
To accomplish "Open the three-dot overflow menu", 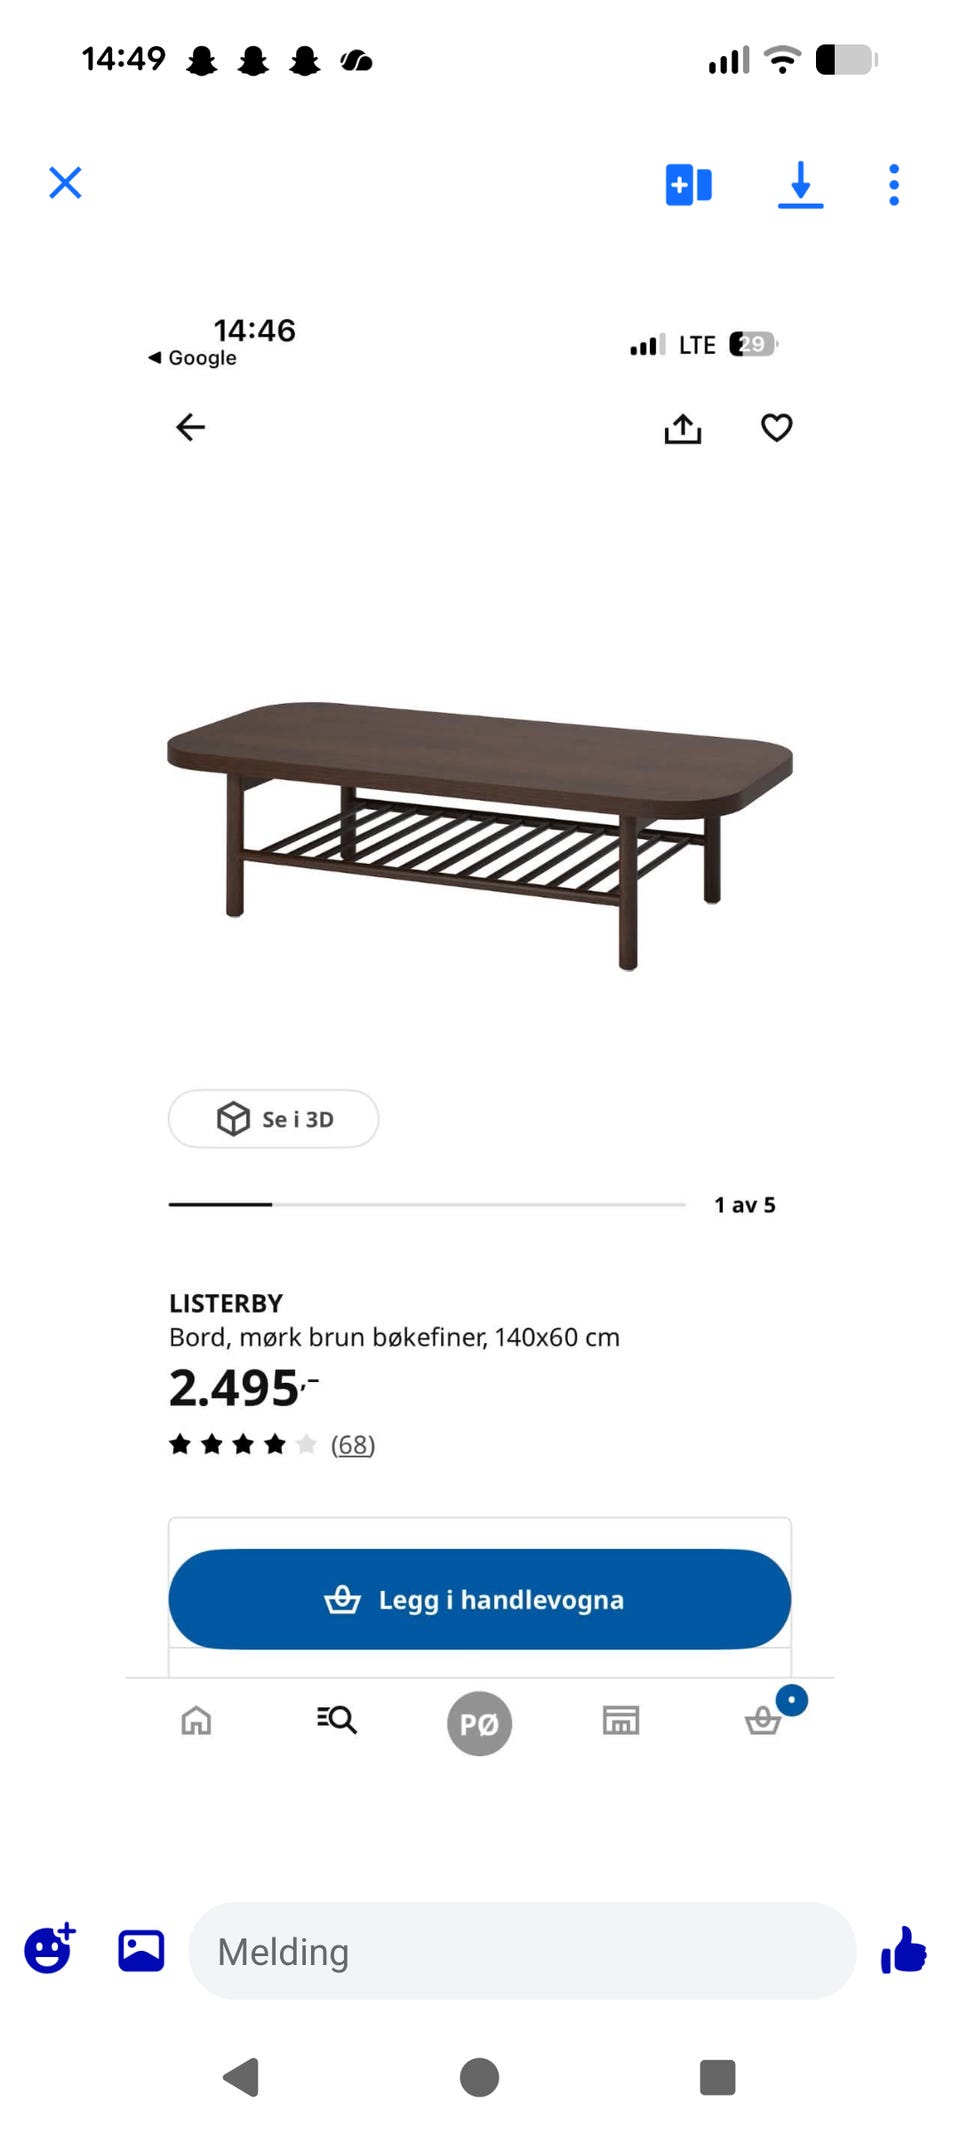I will (x=893, y=185).
